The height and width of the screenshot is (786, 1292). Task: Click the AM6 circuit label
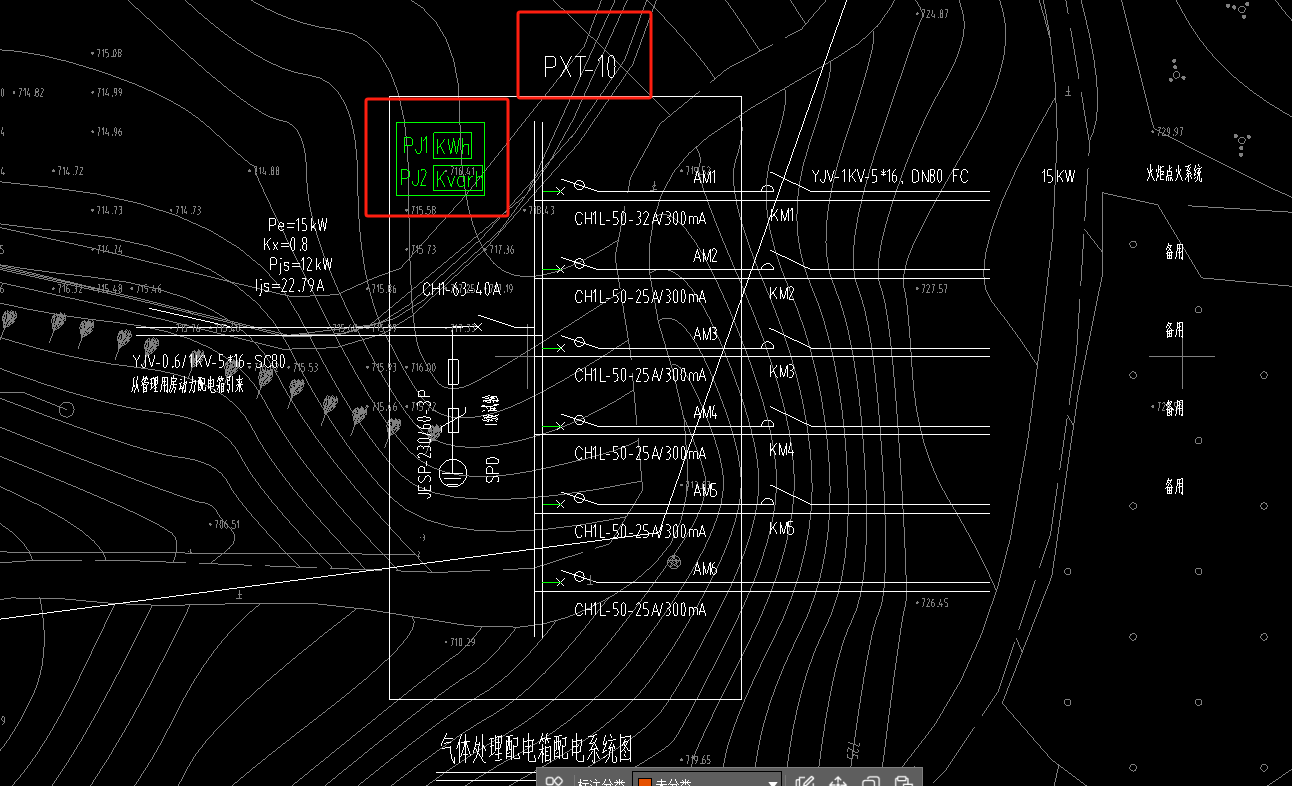(x=706, y=569)
